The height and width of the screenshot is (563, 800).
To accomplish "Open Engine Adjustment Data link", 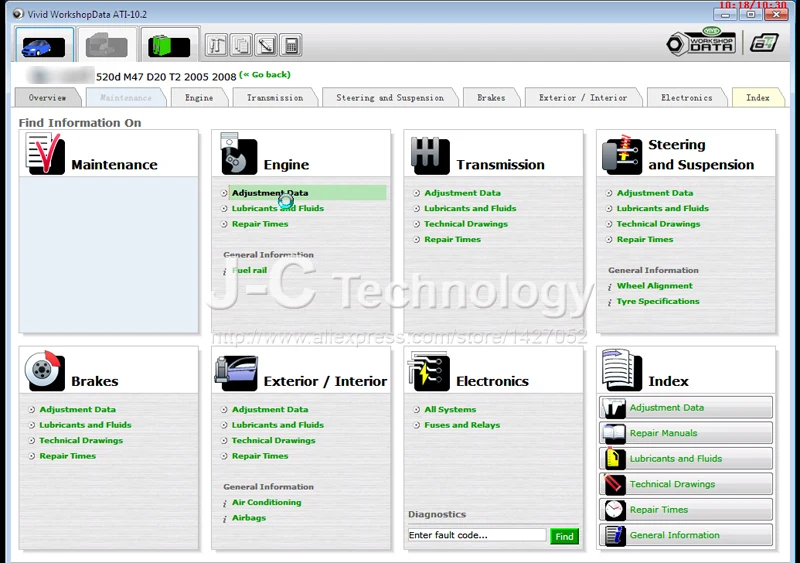I will [x=270, y=193].
